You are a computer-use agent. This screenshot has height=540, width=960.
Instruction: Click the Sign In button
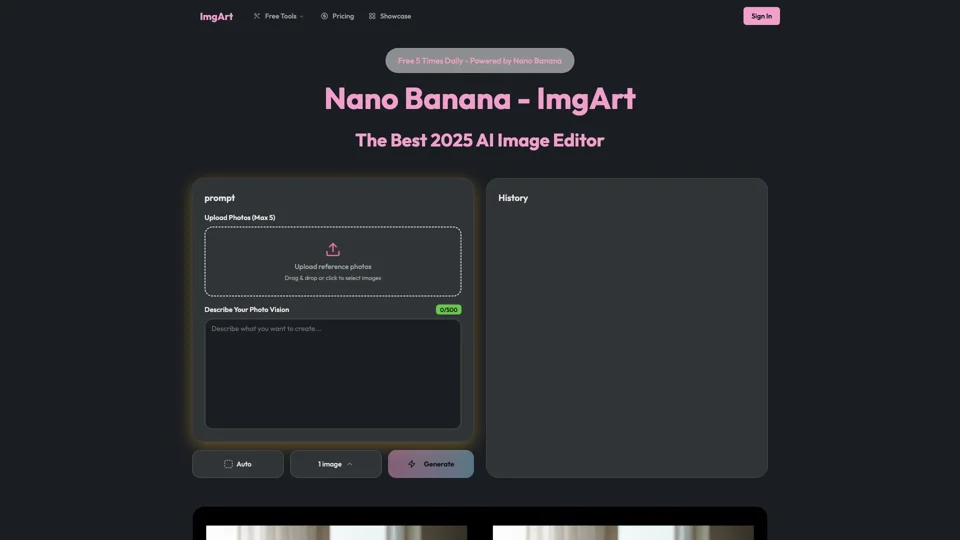click(x=761, y=16)
